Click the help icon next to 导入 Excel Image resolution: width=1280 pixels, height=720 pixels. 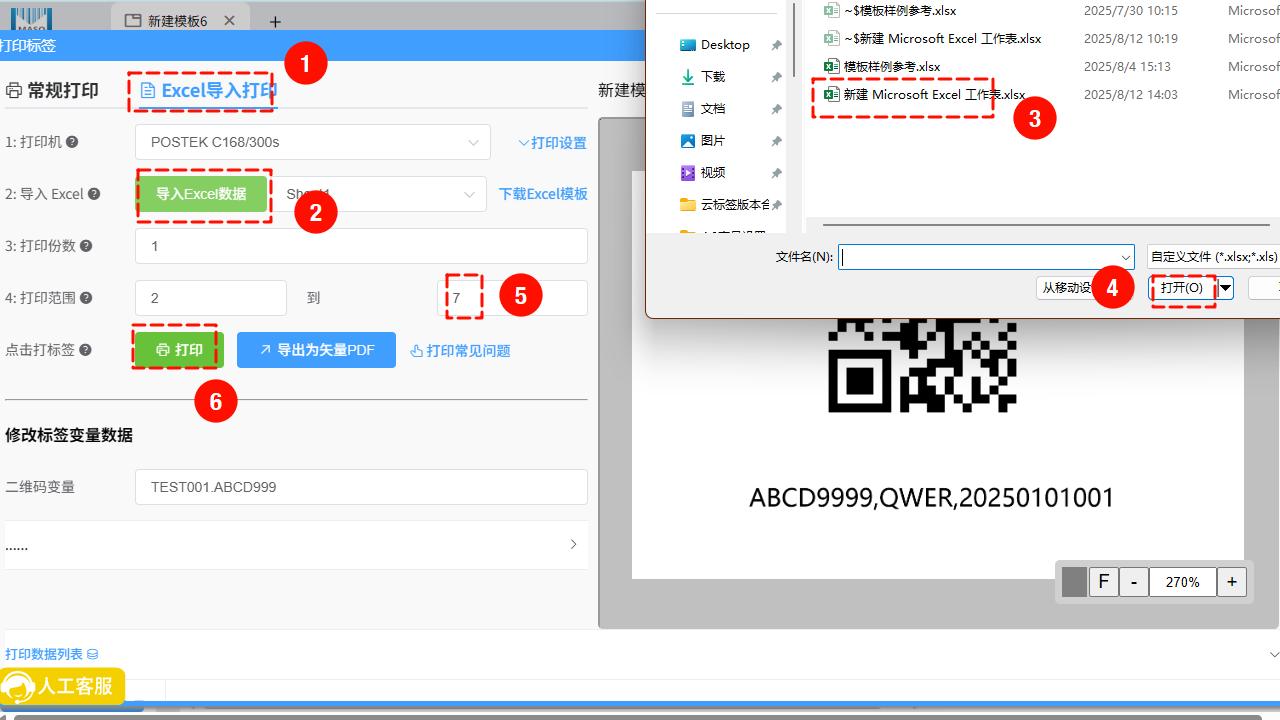point(94,194)
